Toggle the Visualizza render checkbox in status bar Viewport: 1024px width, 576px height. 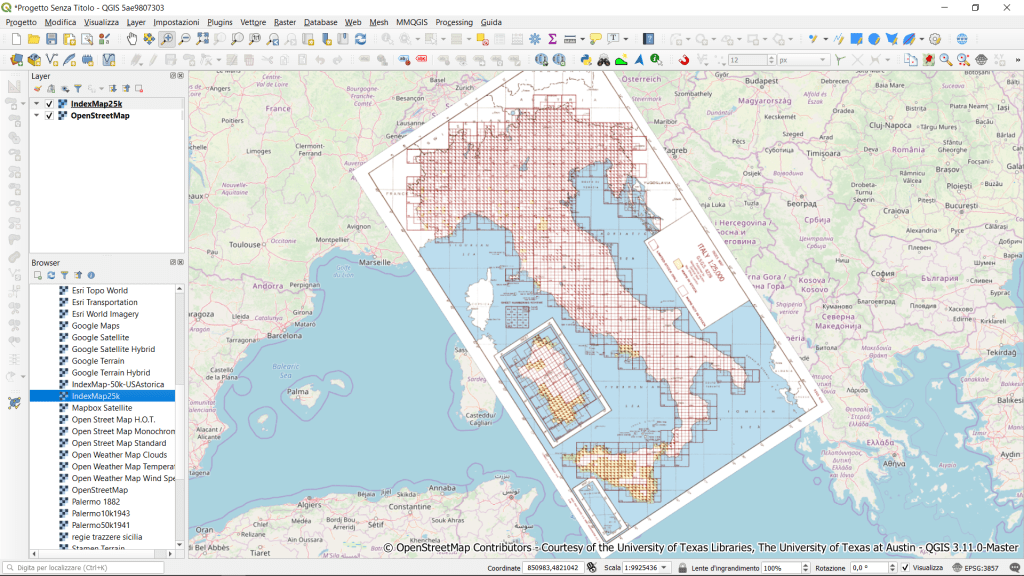point(905,568)
